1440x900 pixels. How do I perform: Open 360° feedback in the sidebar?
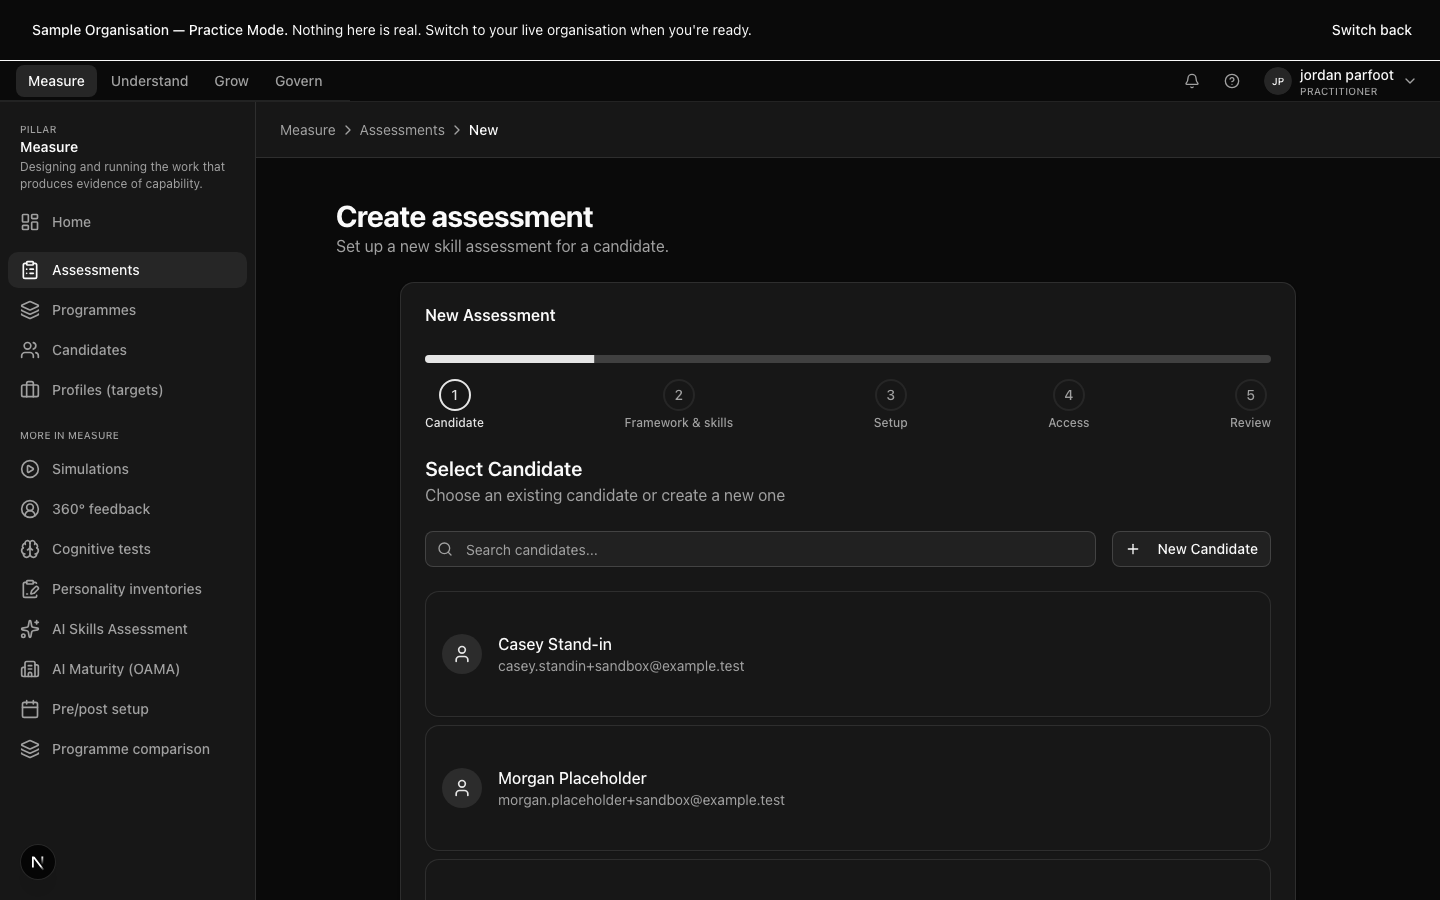click(127, 509)
